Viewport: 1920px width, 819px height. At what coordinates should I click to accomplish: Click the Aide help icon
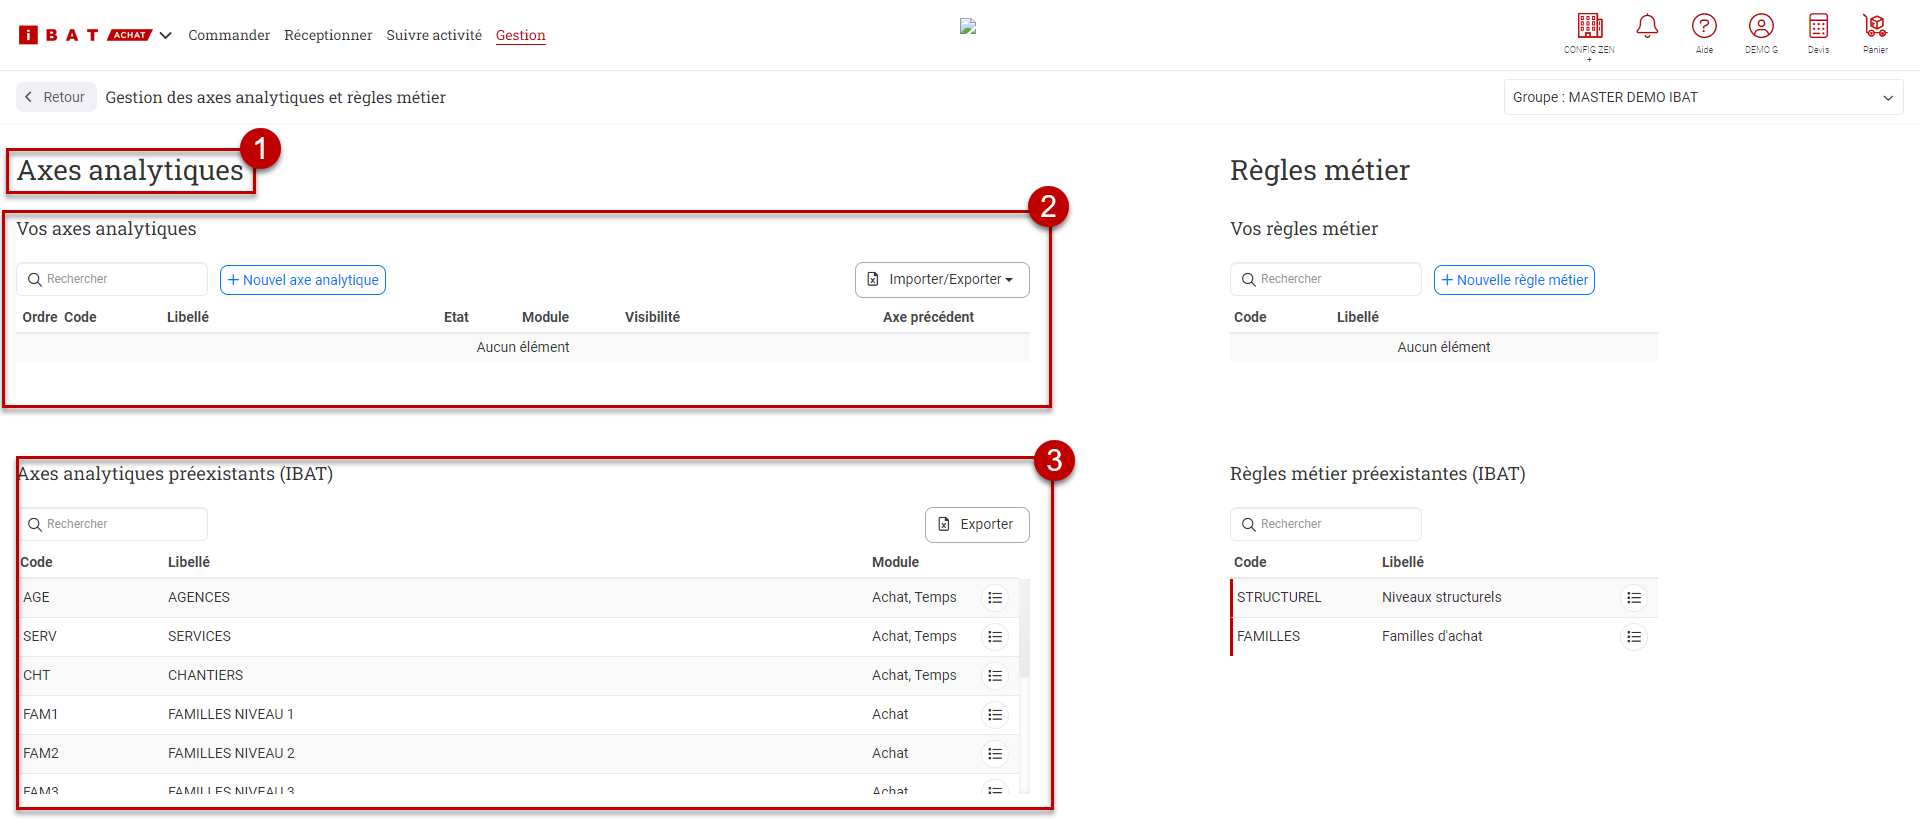tap(1704, 27)
